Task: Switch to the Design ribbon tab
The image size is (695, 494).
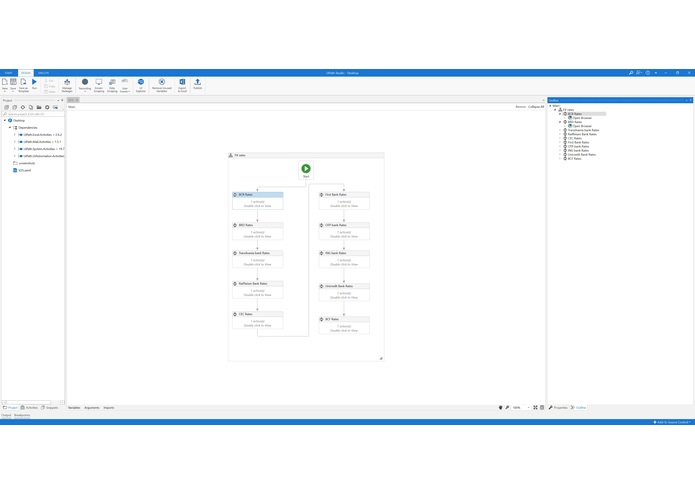Action: point(26,73)
